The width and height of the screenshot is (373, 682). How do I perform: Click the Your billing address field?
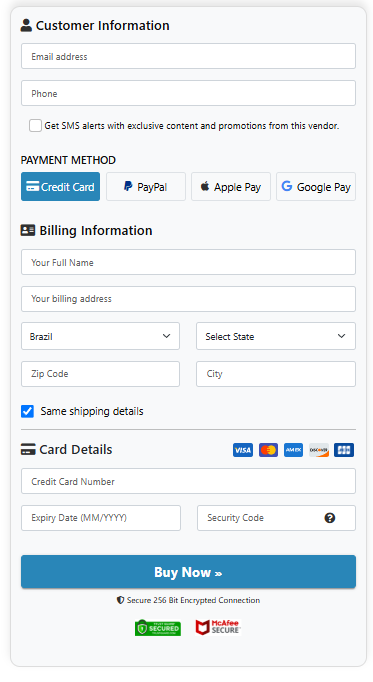pyautogui.click(x=188, y=299)
